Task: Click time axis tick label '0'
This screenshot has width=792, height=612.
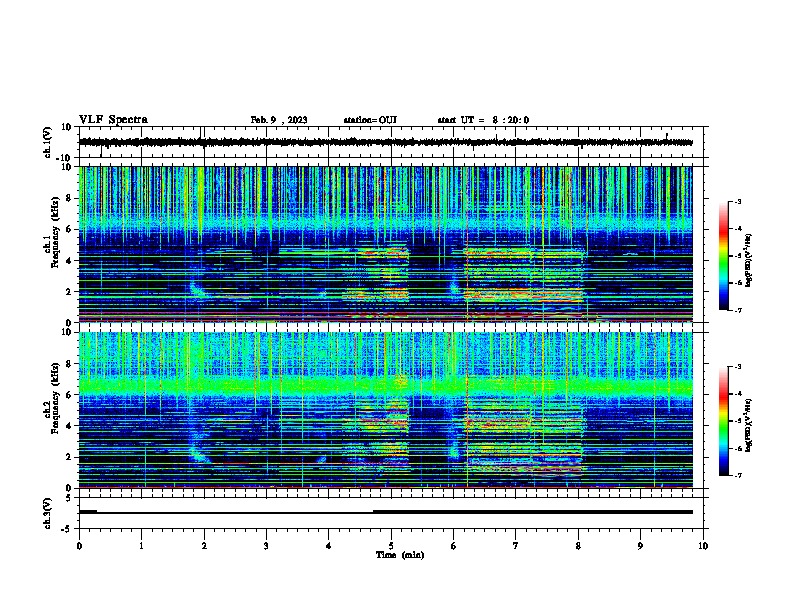Action: point(79,546)
